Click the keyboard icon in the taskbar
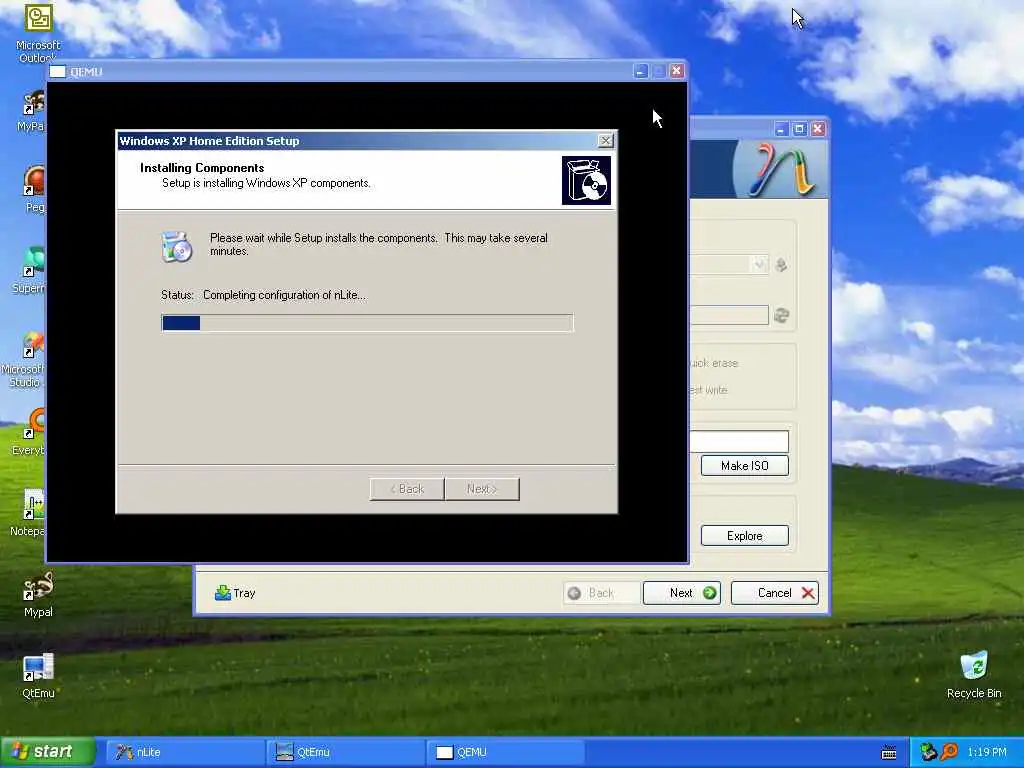1024x768 pixels. 889,752
